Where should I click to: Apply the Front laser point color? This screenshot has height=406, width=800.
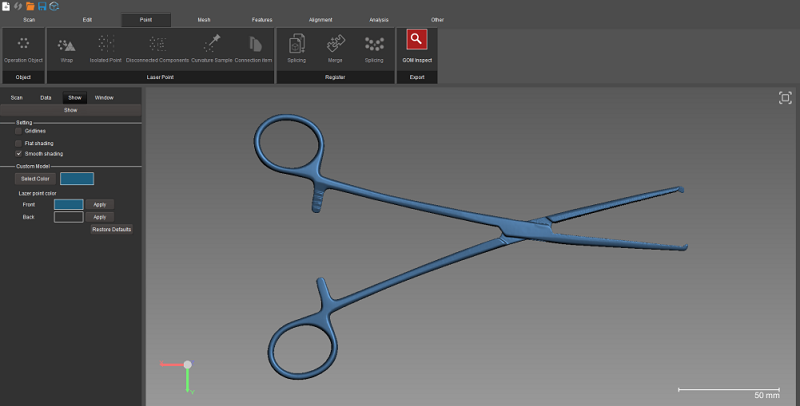pyautogui.click(x=99, y=205)
